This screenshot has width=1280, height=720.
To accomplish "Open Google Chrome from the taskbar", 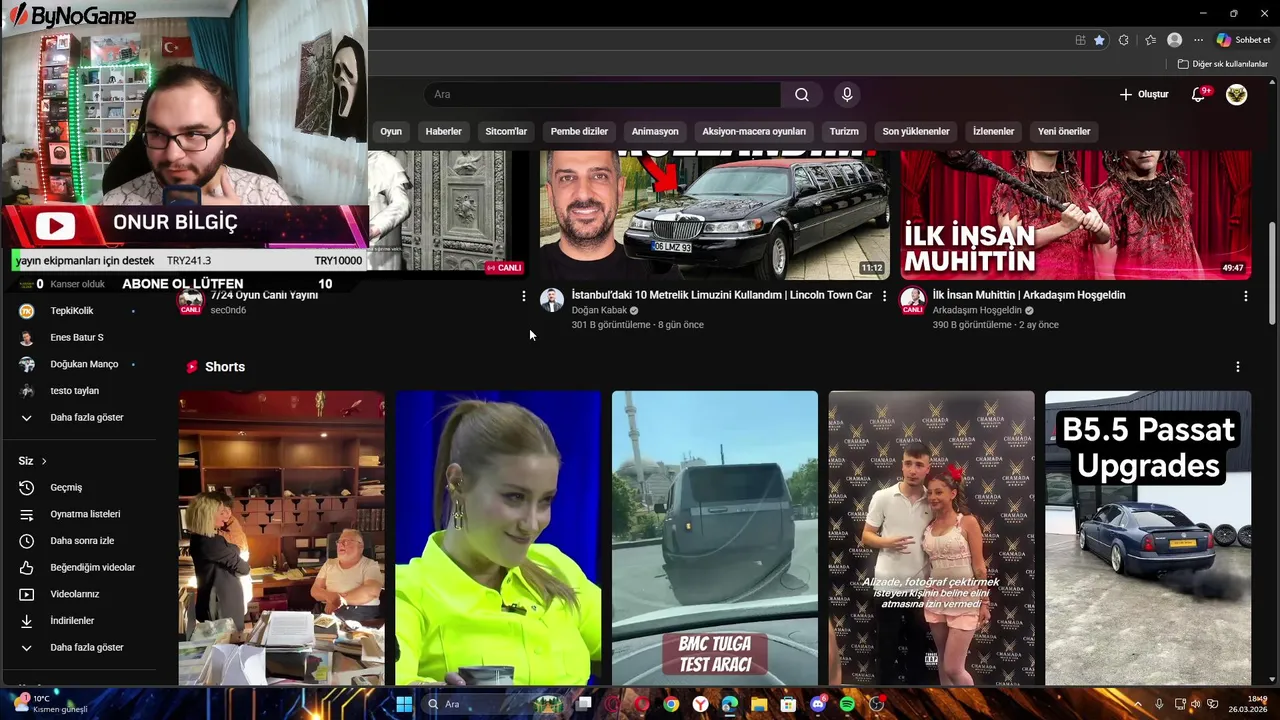I will point(671,704).
